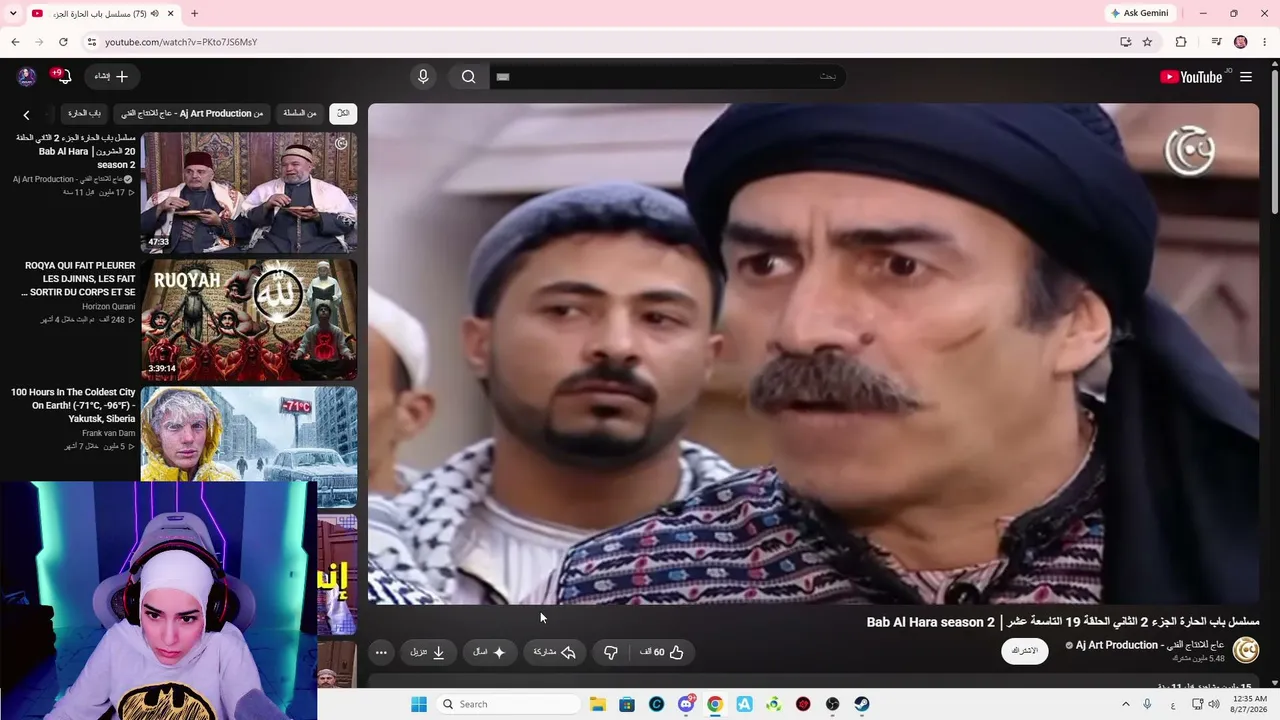
Task: Select the 'الكل' filter chip
Action: pos(343,113)
